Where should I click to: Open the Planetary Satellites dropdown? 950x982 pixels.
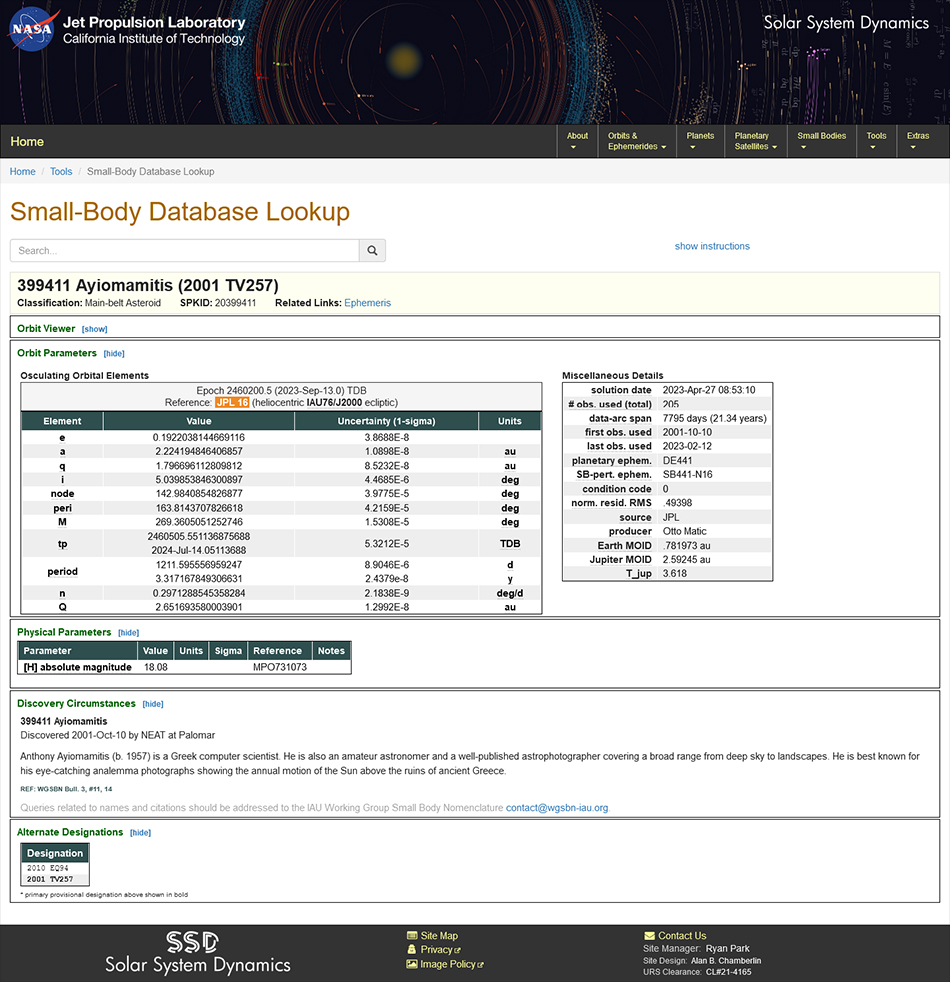click(756, 141)
